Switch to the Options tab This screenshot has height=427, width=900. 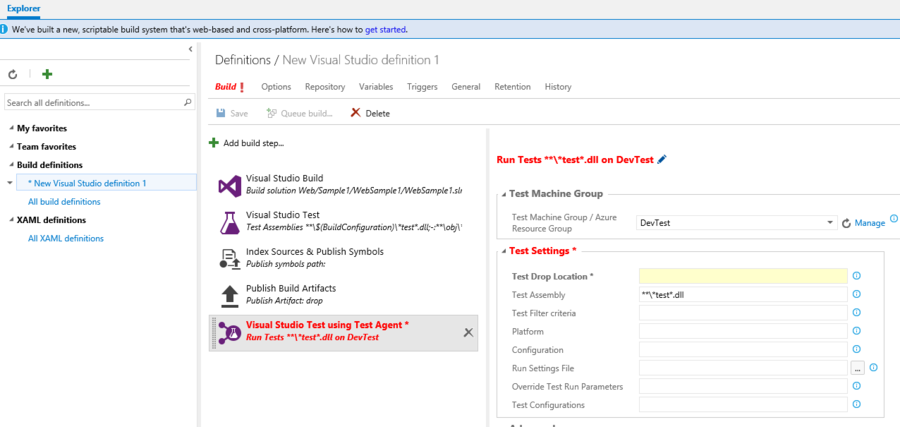(x=276, y=87)
